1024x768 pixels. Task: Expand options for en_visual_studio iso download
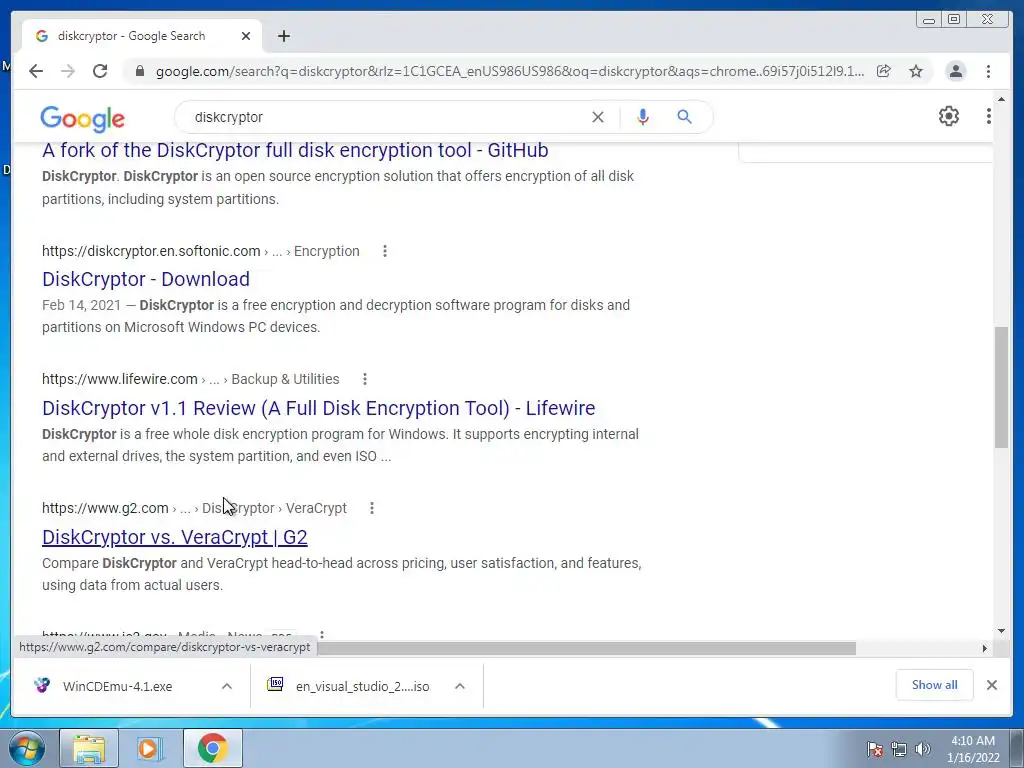[x=460, y=686]
